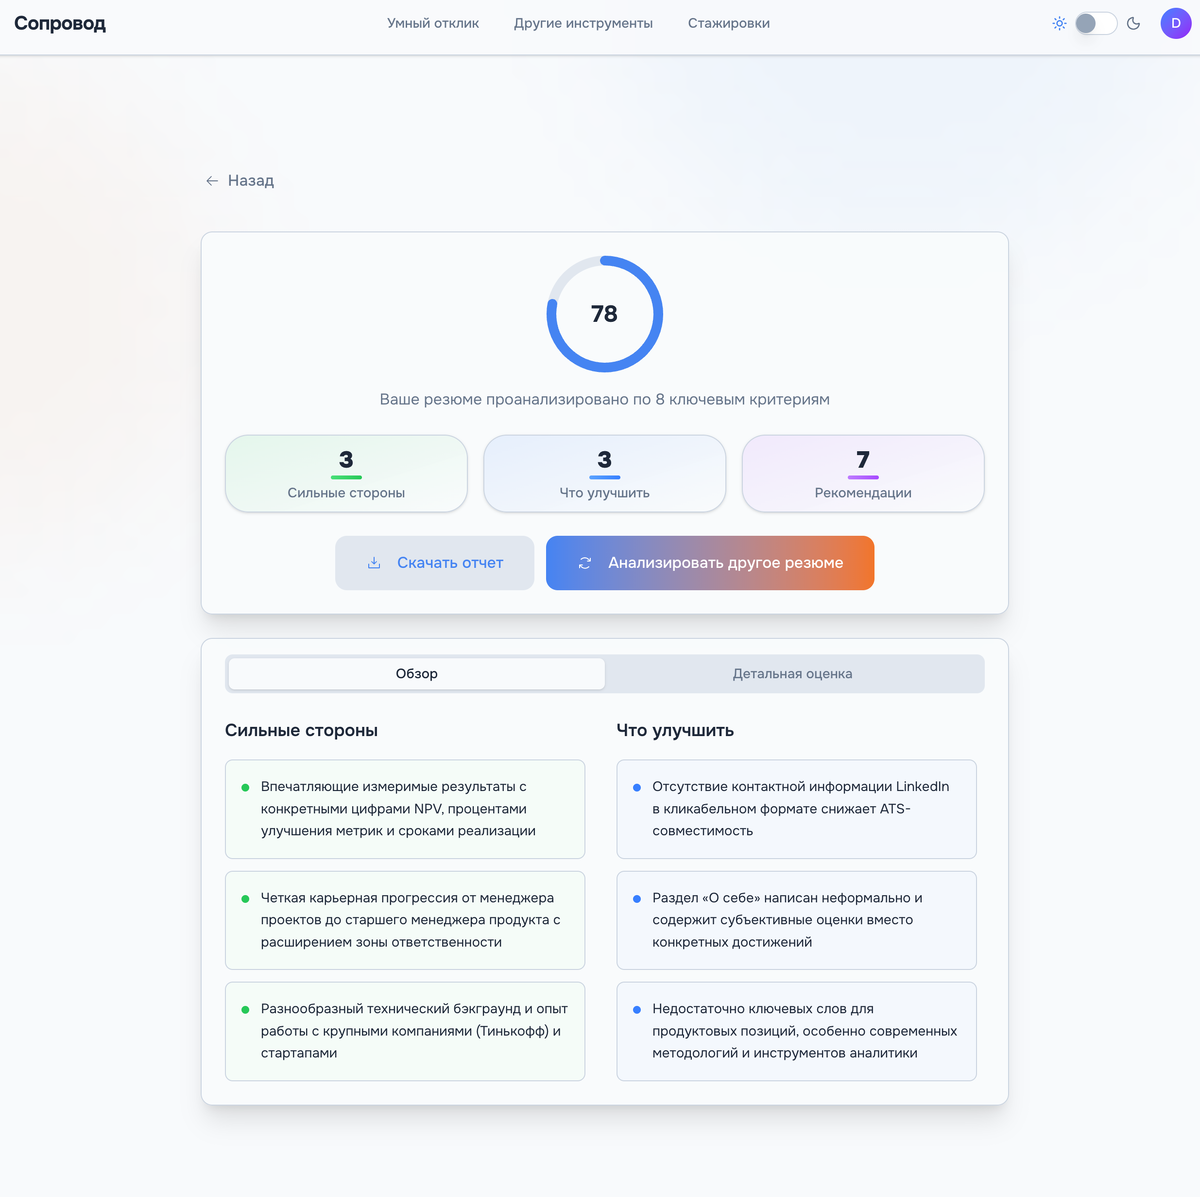The width and height of the screenshot is (1200, 1197).
Task: Switch to the Обзор tab
Action: (417, 674)
